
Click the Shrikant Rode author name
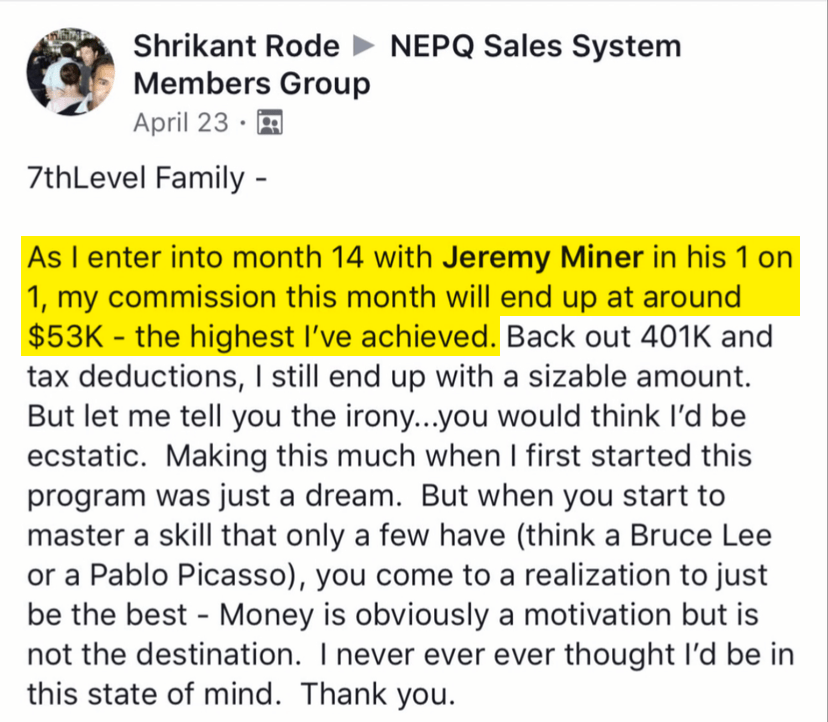coord(236,46)
